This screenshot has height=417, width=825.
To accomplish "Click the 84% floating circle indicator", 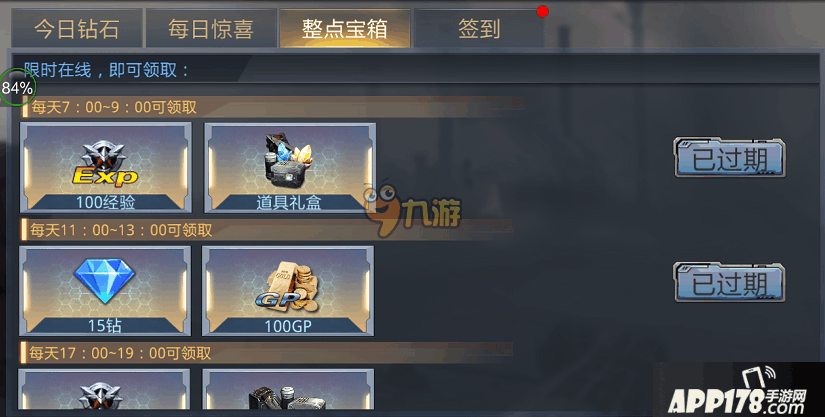I will pos(17,88).
